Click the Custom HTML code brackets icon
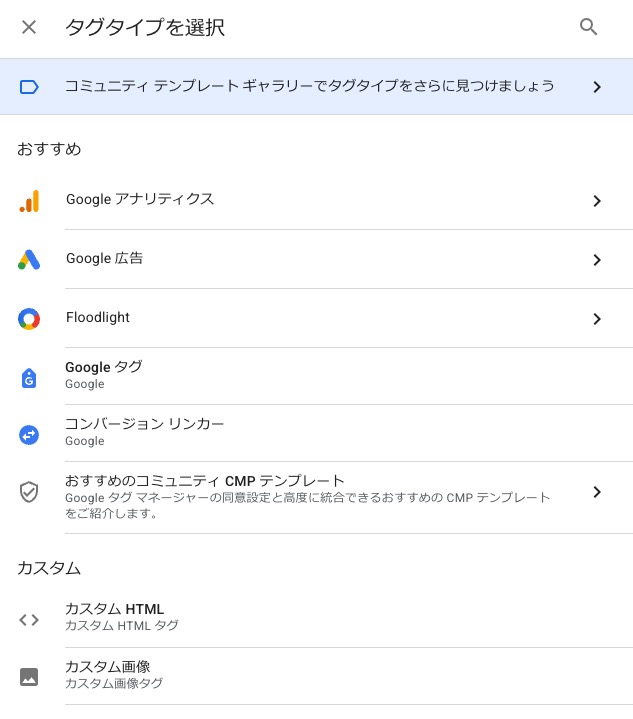 (29, 620)
